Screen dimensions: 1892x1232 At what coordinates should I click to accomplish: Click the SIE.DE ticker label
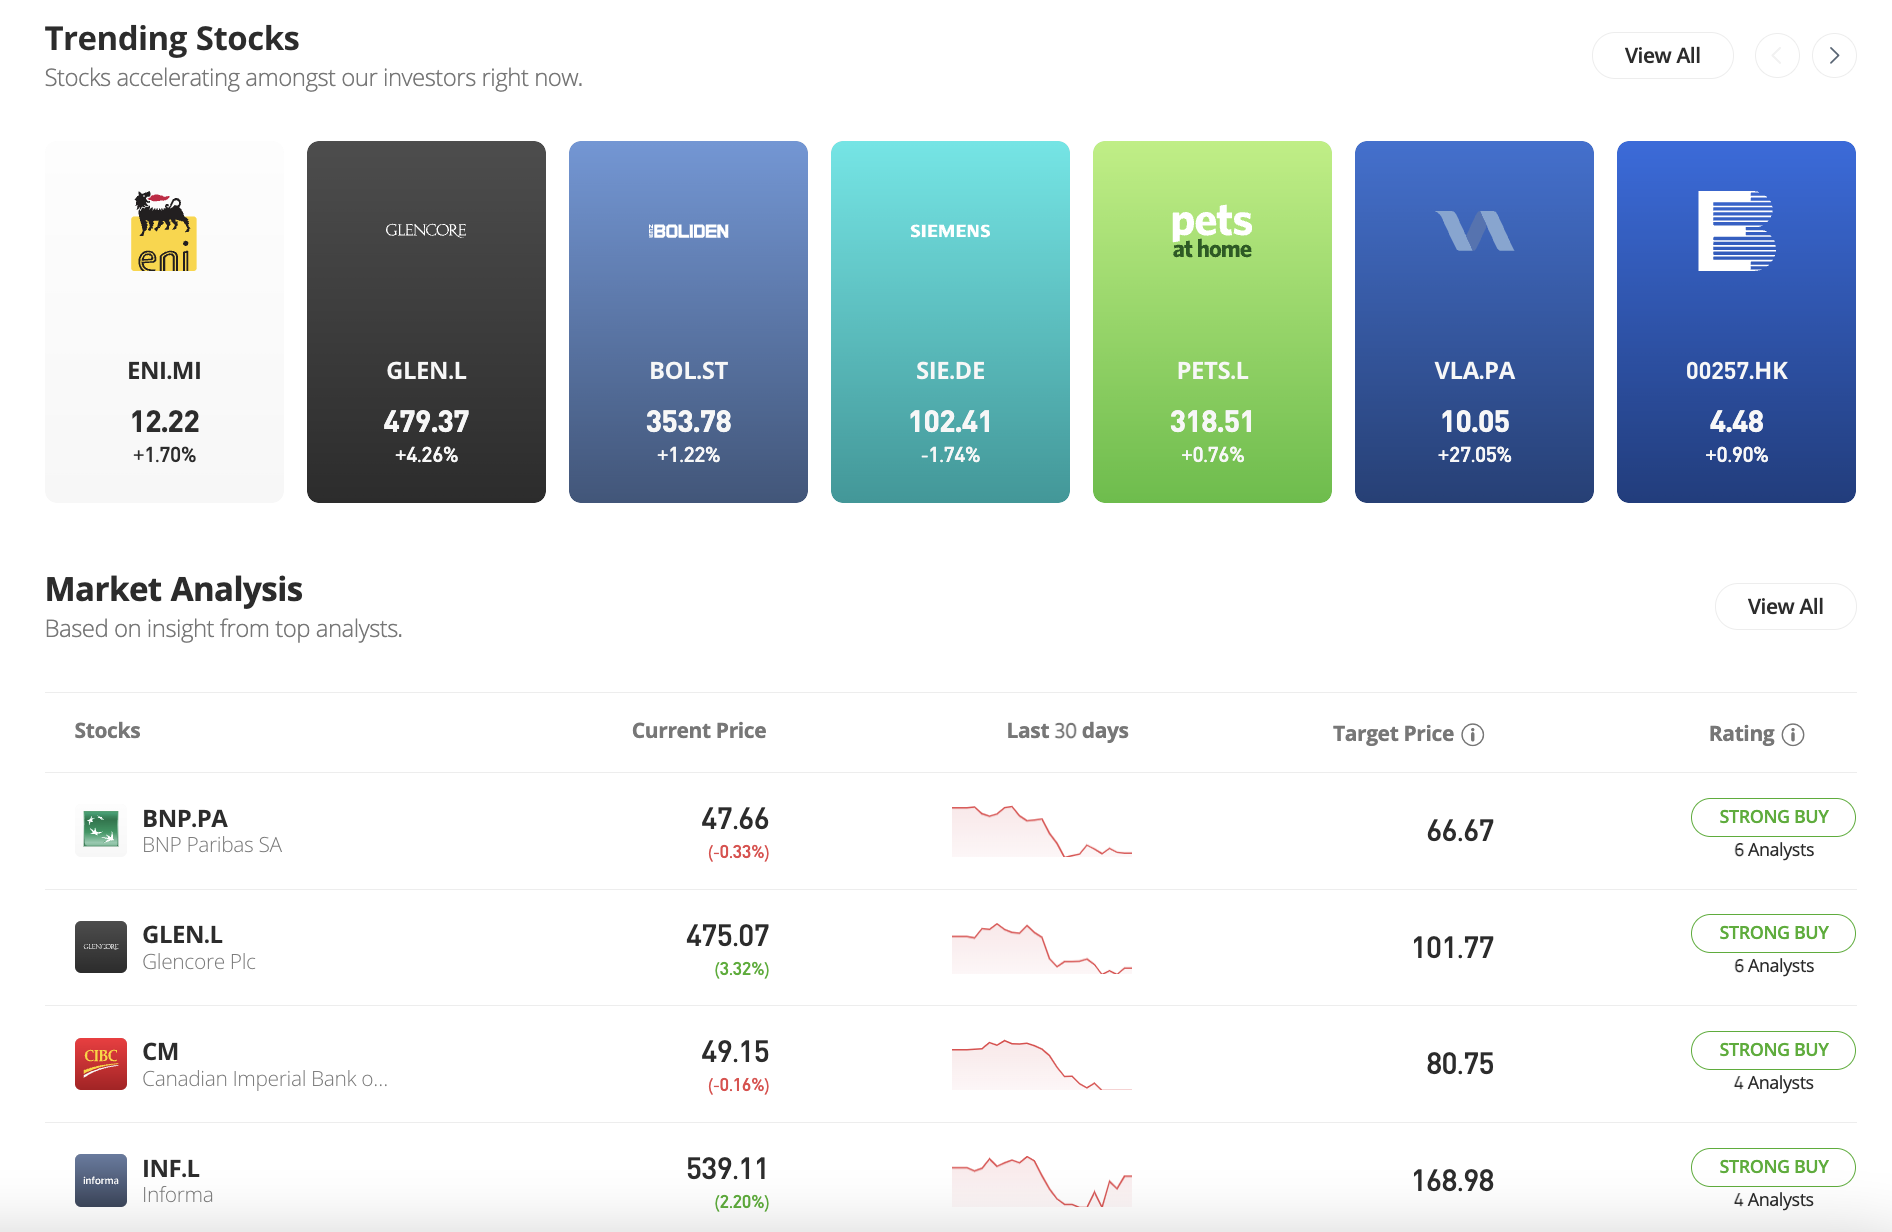click(950, 371)
